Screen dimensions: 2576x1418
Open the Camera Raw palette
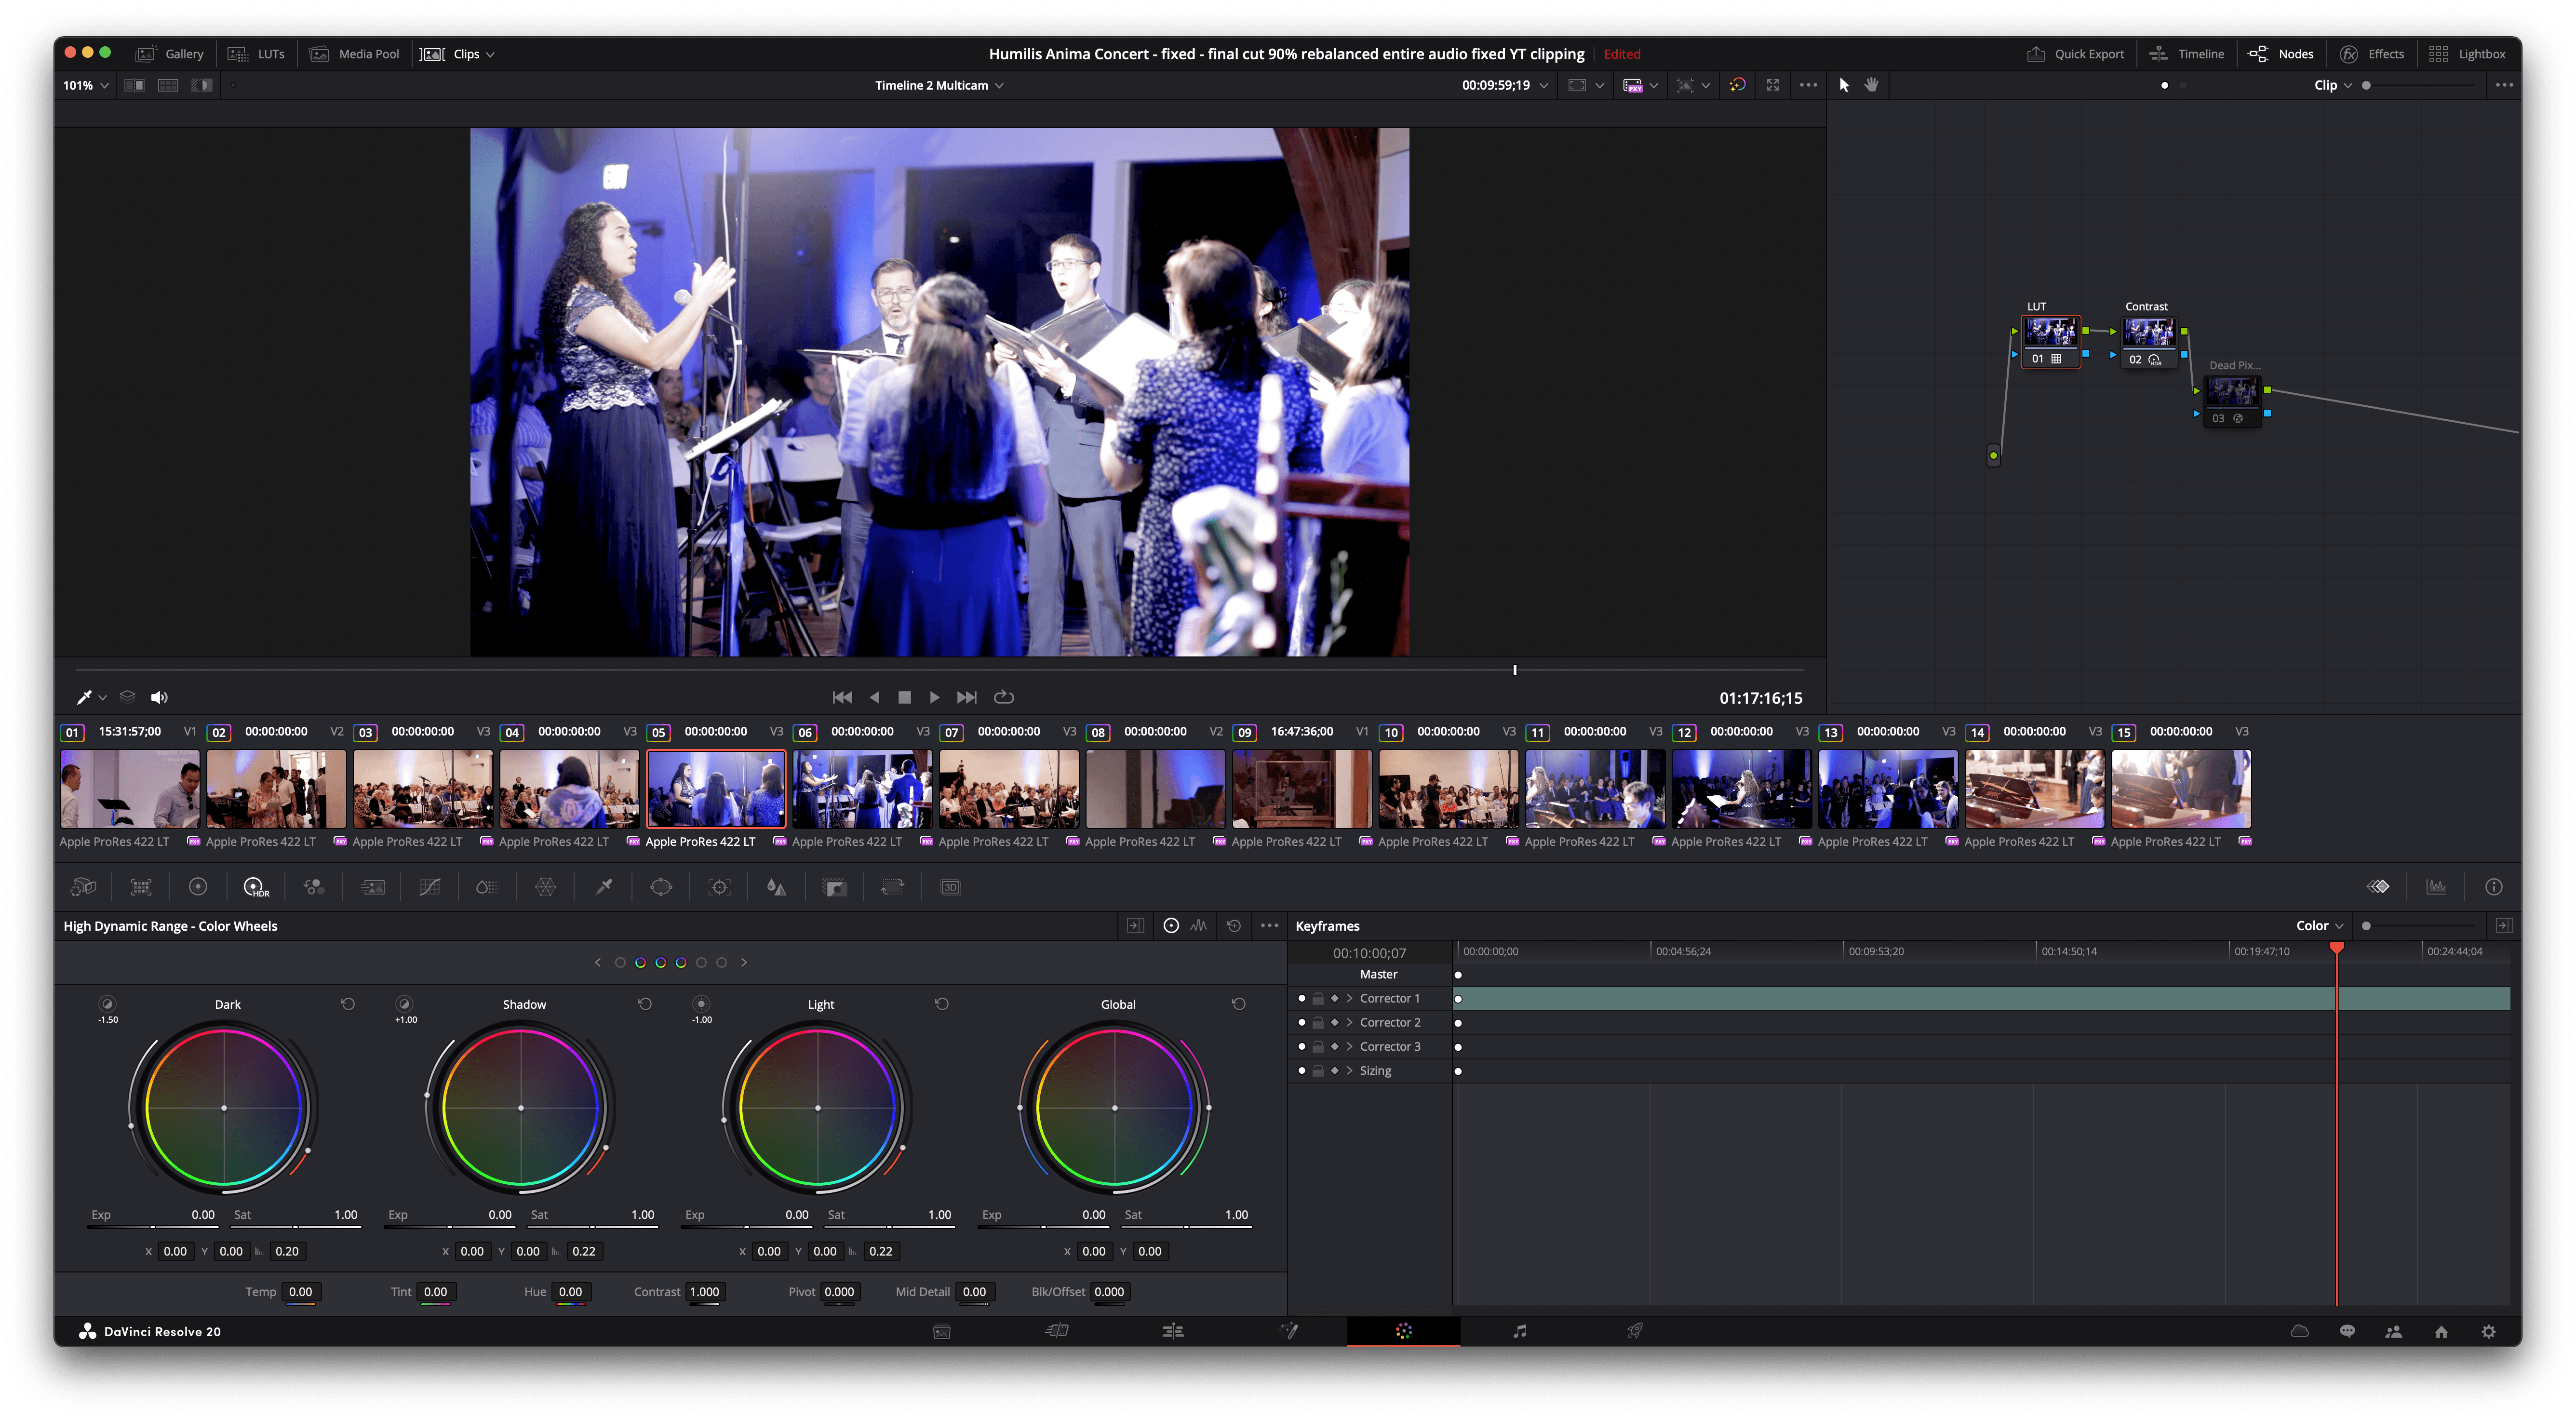point(83,887)
